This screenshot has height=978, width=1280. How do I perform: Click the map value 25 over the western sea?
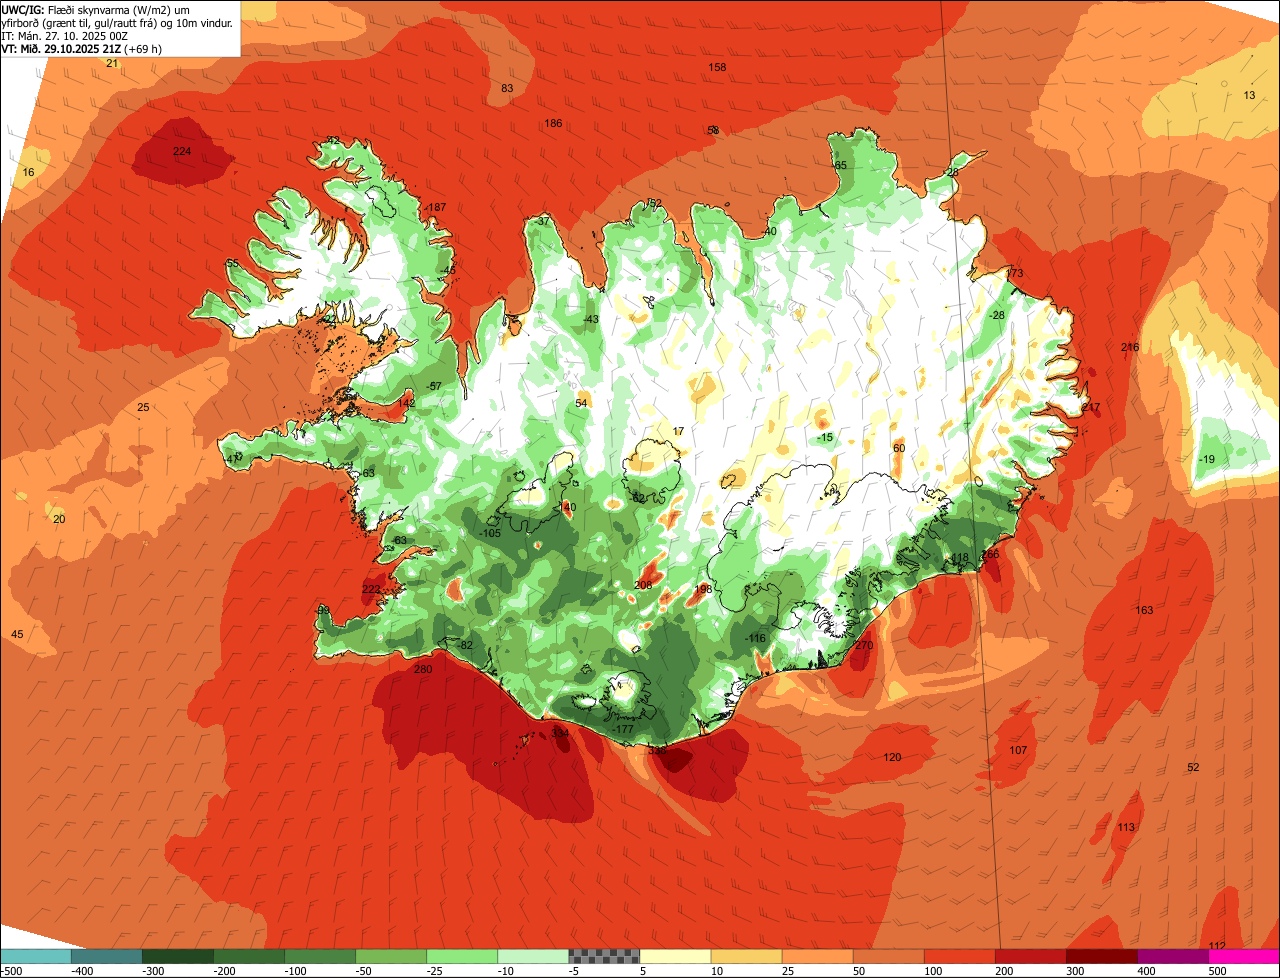pyautogui.click(x=143, y=407)
